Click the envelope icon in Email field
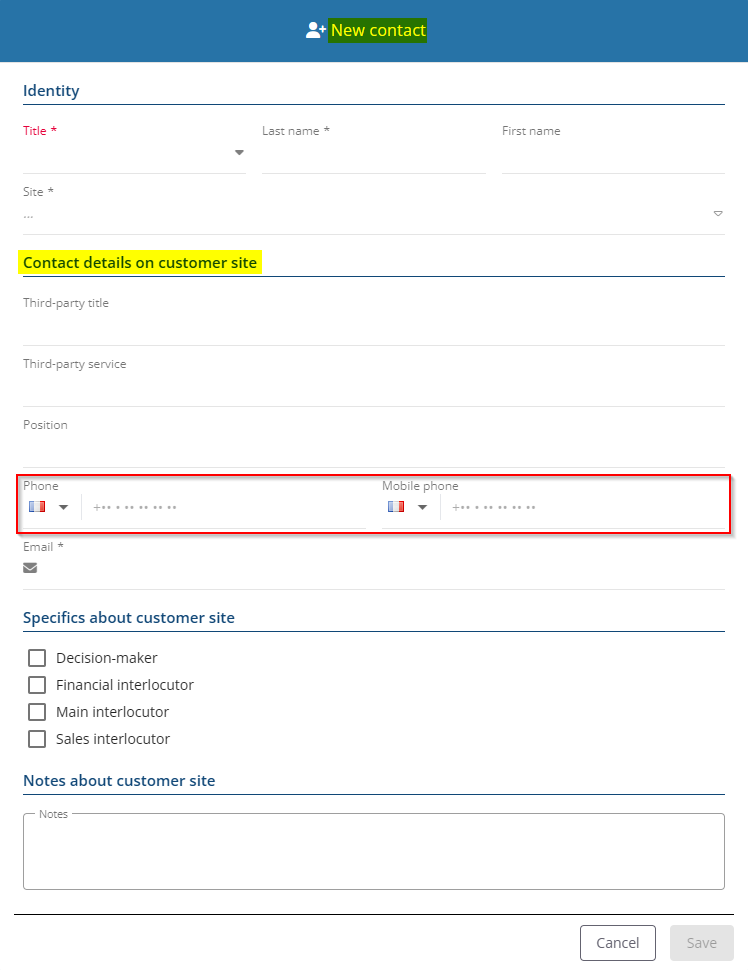Screen dimensions: 748x970 click(x=30, y=568)
